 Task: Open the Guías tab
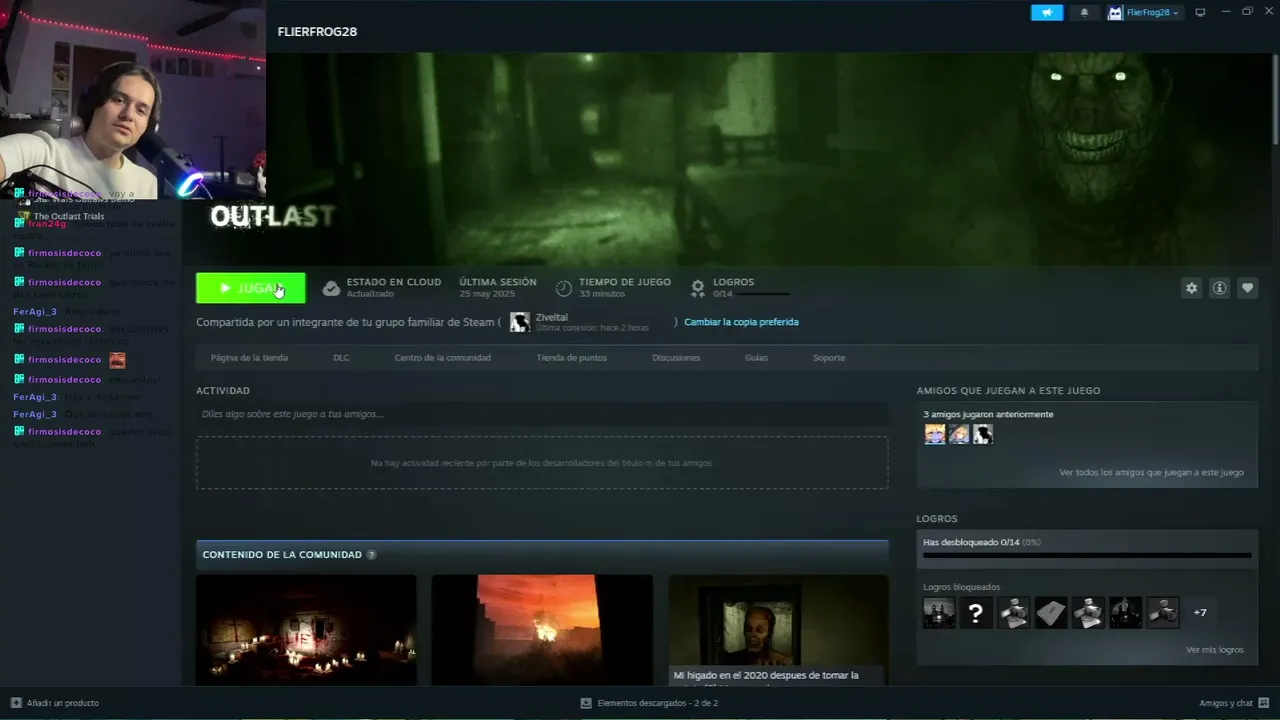point(756,358)
